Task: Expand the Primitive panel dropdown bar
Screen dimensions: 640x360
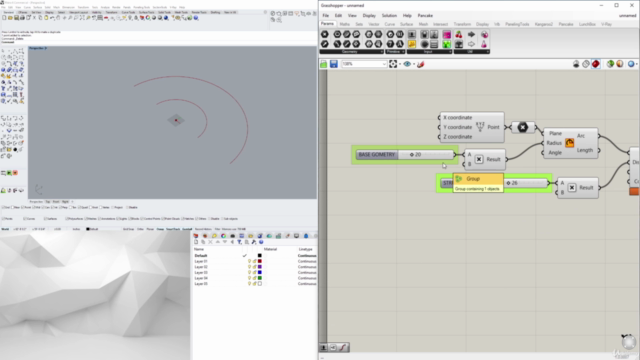Action: click(x=395, y=52)
